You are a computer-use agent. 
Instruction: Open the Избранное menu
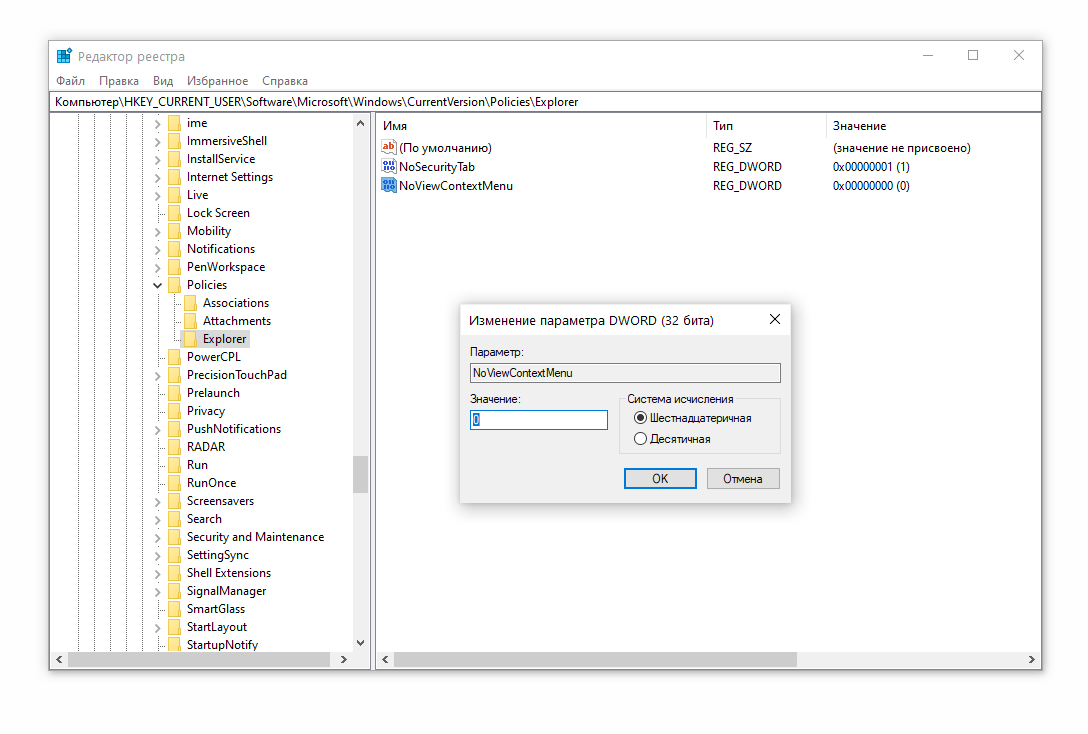click(x=217, y=80)
